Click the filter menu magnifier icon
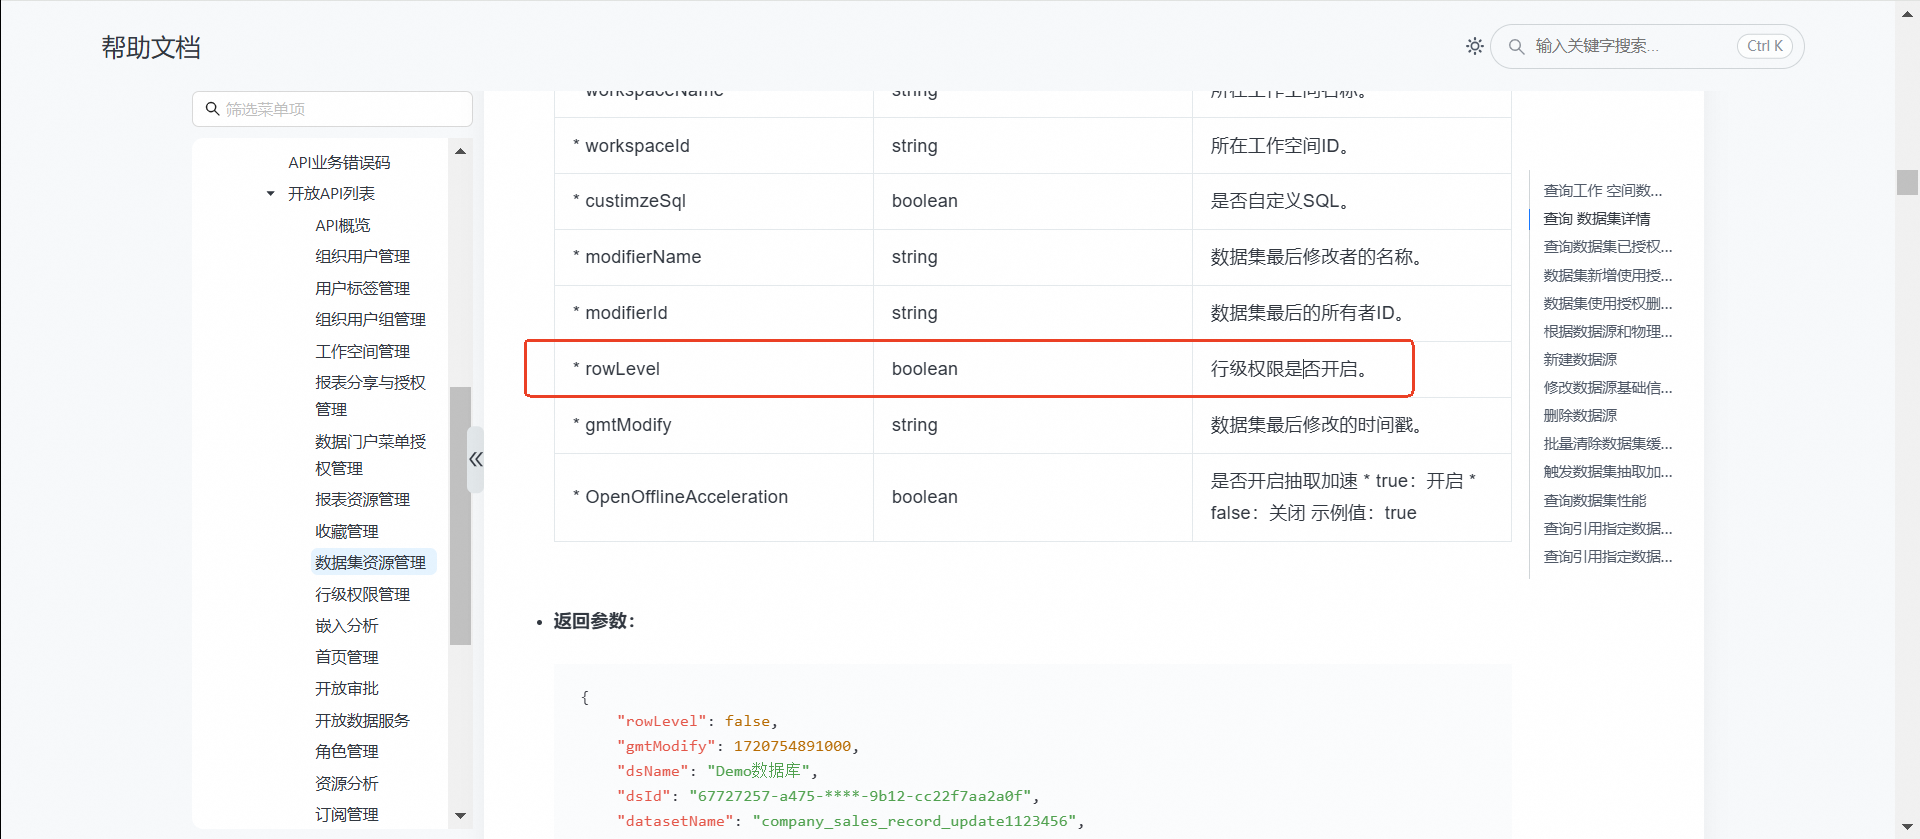This screenshot has height=839, width=1920. [x=212, y=109]
